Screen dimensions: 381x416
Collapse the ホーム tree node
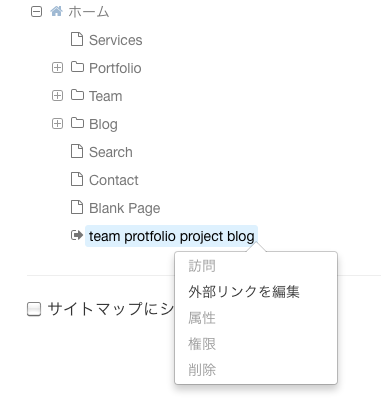[x=36, y=12]
